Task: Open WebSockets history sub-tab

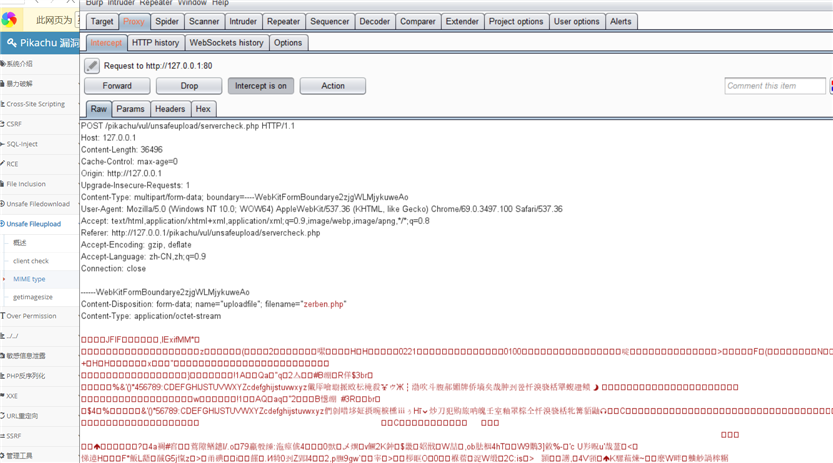Action: 226,42
